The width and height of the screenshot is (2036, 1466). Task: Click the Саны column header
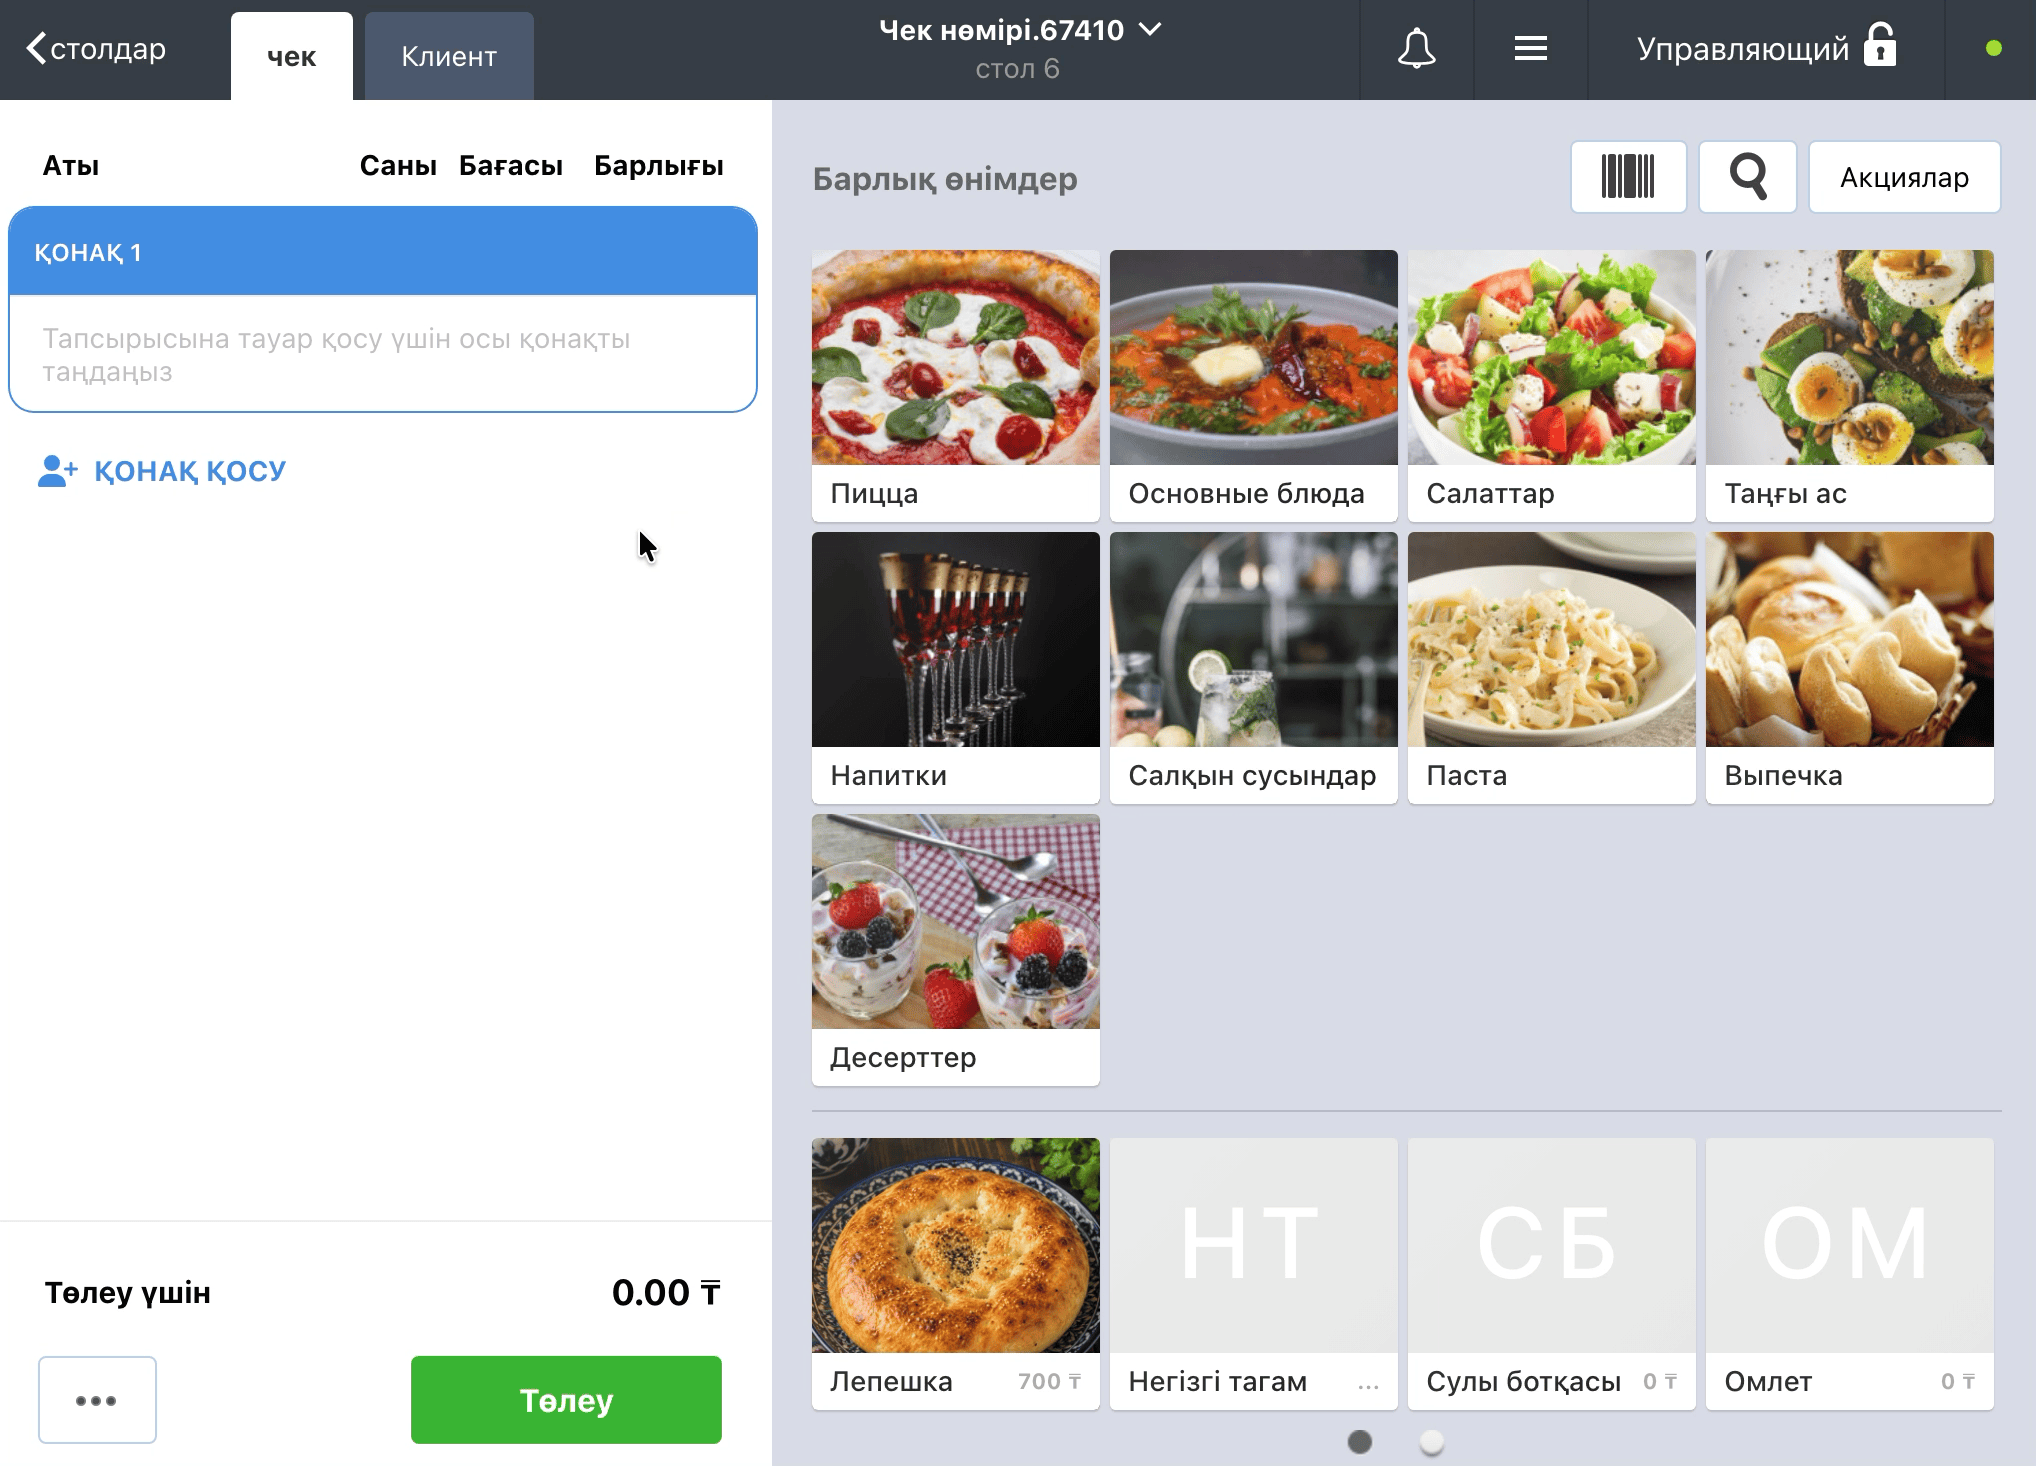[398, 166]
